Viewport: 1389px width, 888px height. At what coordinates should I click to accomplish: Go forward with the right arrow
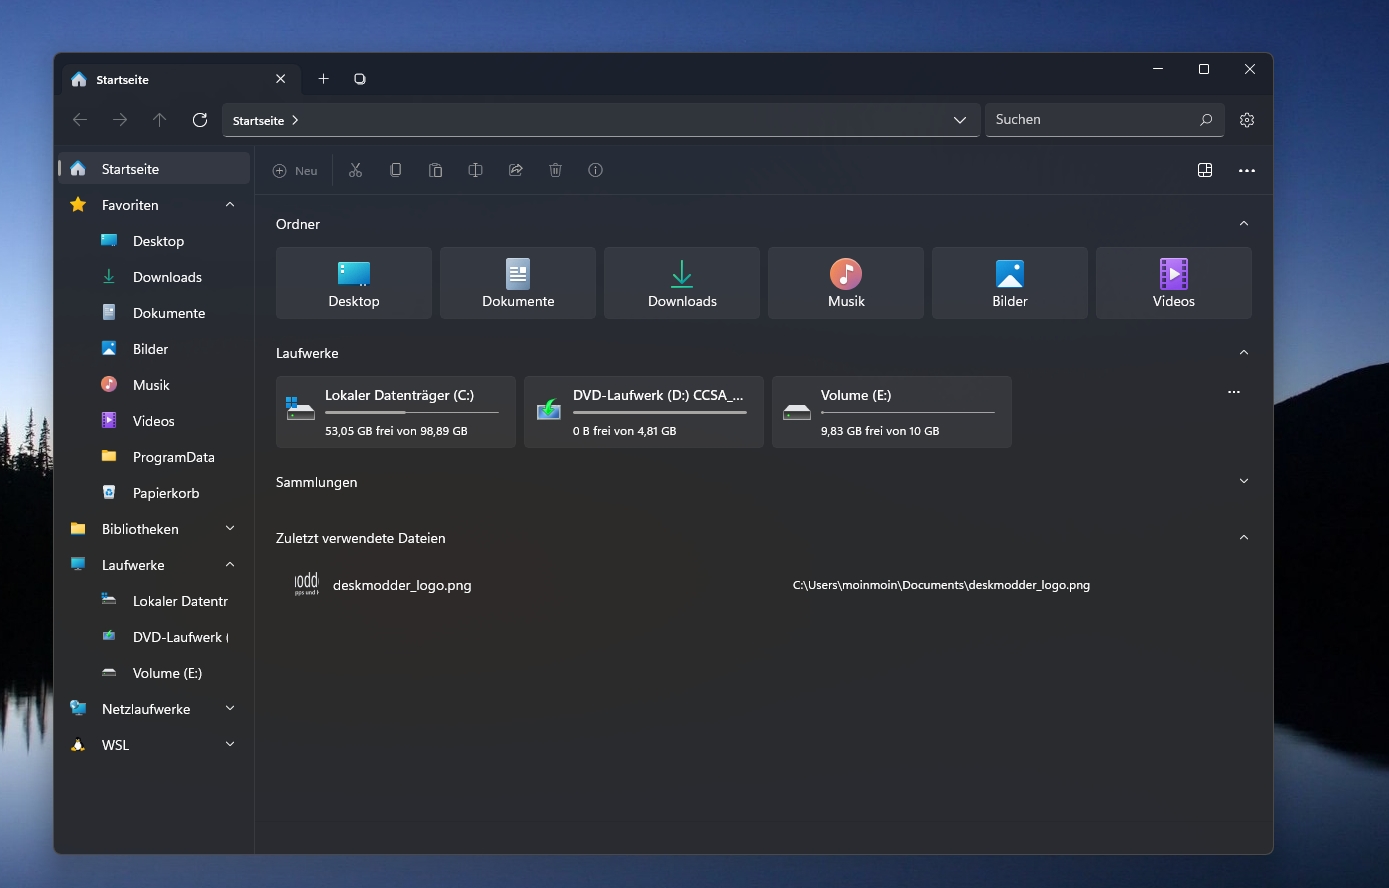click(x=120, y=120)
